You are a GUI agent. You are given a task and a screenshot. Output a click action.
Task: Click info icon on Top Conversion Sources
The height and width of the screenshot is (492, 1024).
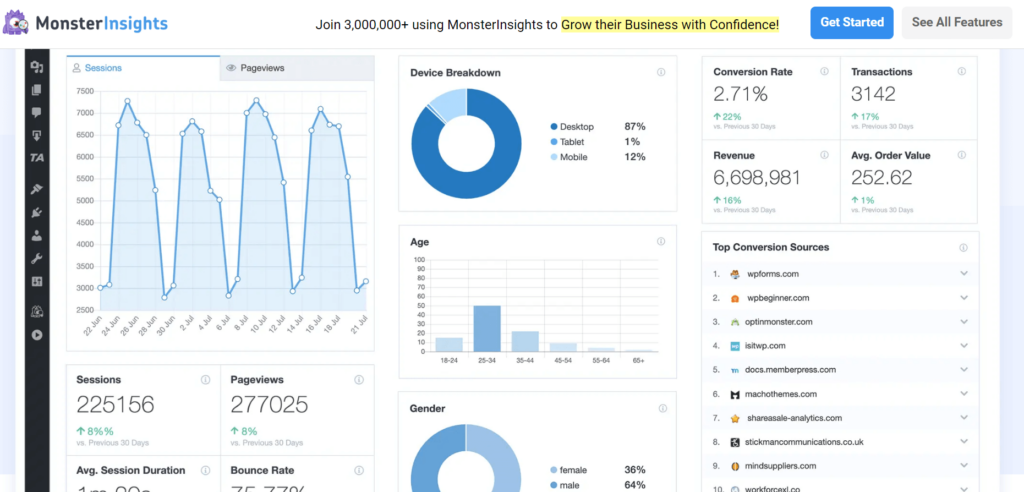(963, 248)
